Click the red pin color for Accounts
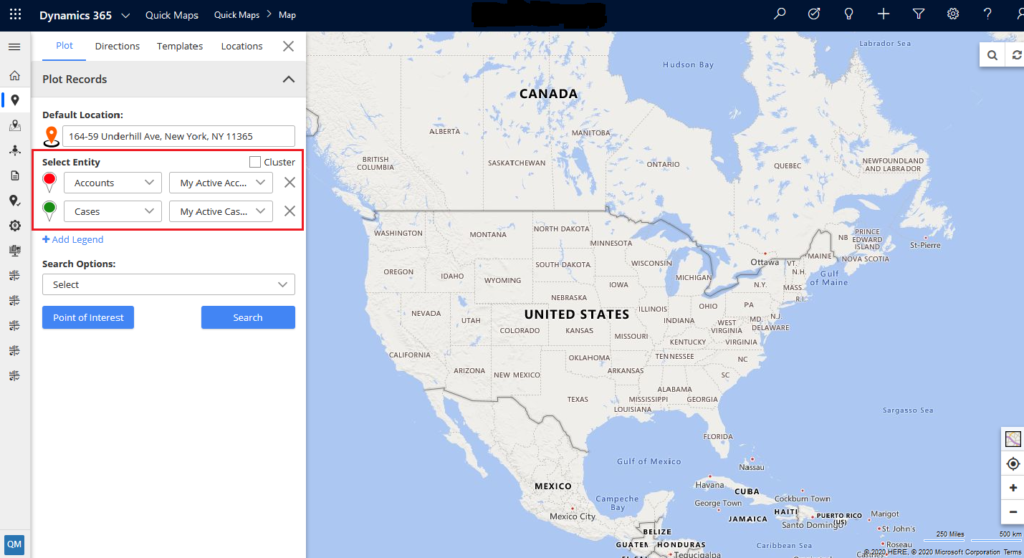The height and width of the screenshot is (558, 1024). (50, 181)
